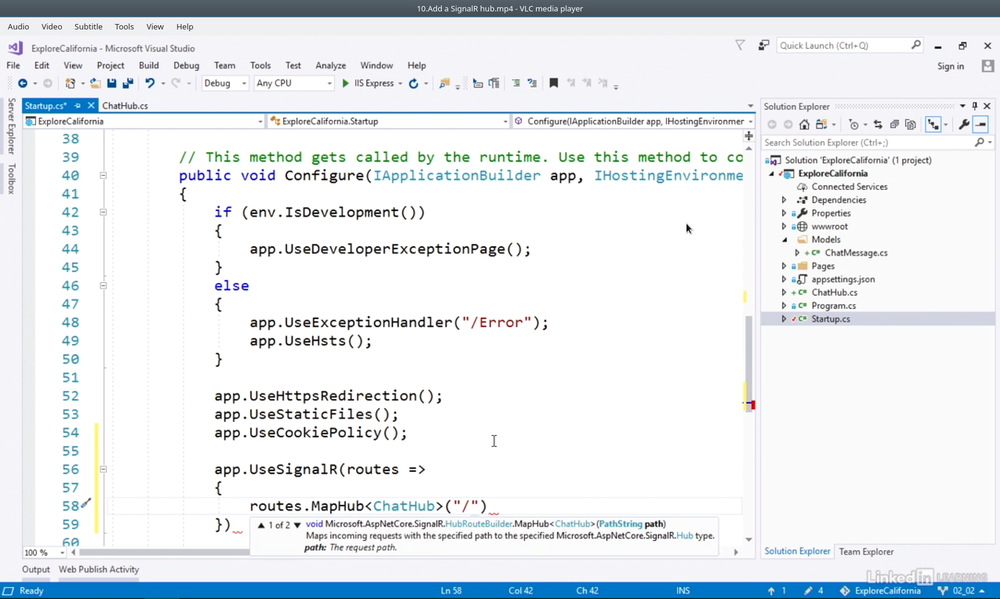Start debugging with the green IIS Express arrow
Screen dimensions: 1000x599
click(345, 84)
